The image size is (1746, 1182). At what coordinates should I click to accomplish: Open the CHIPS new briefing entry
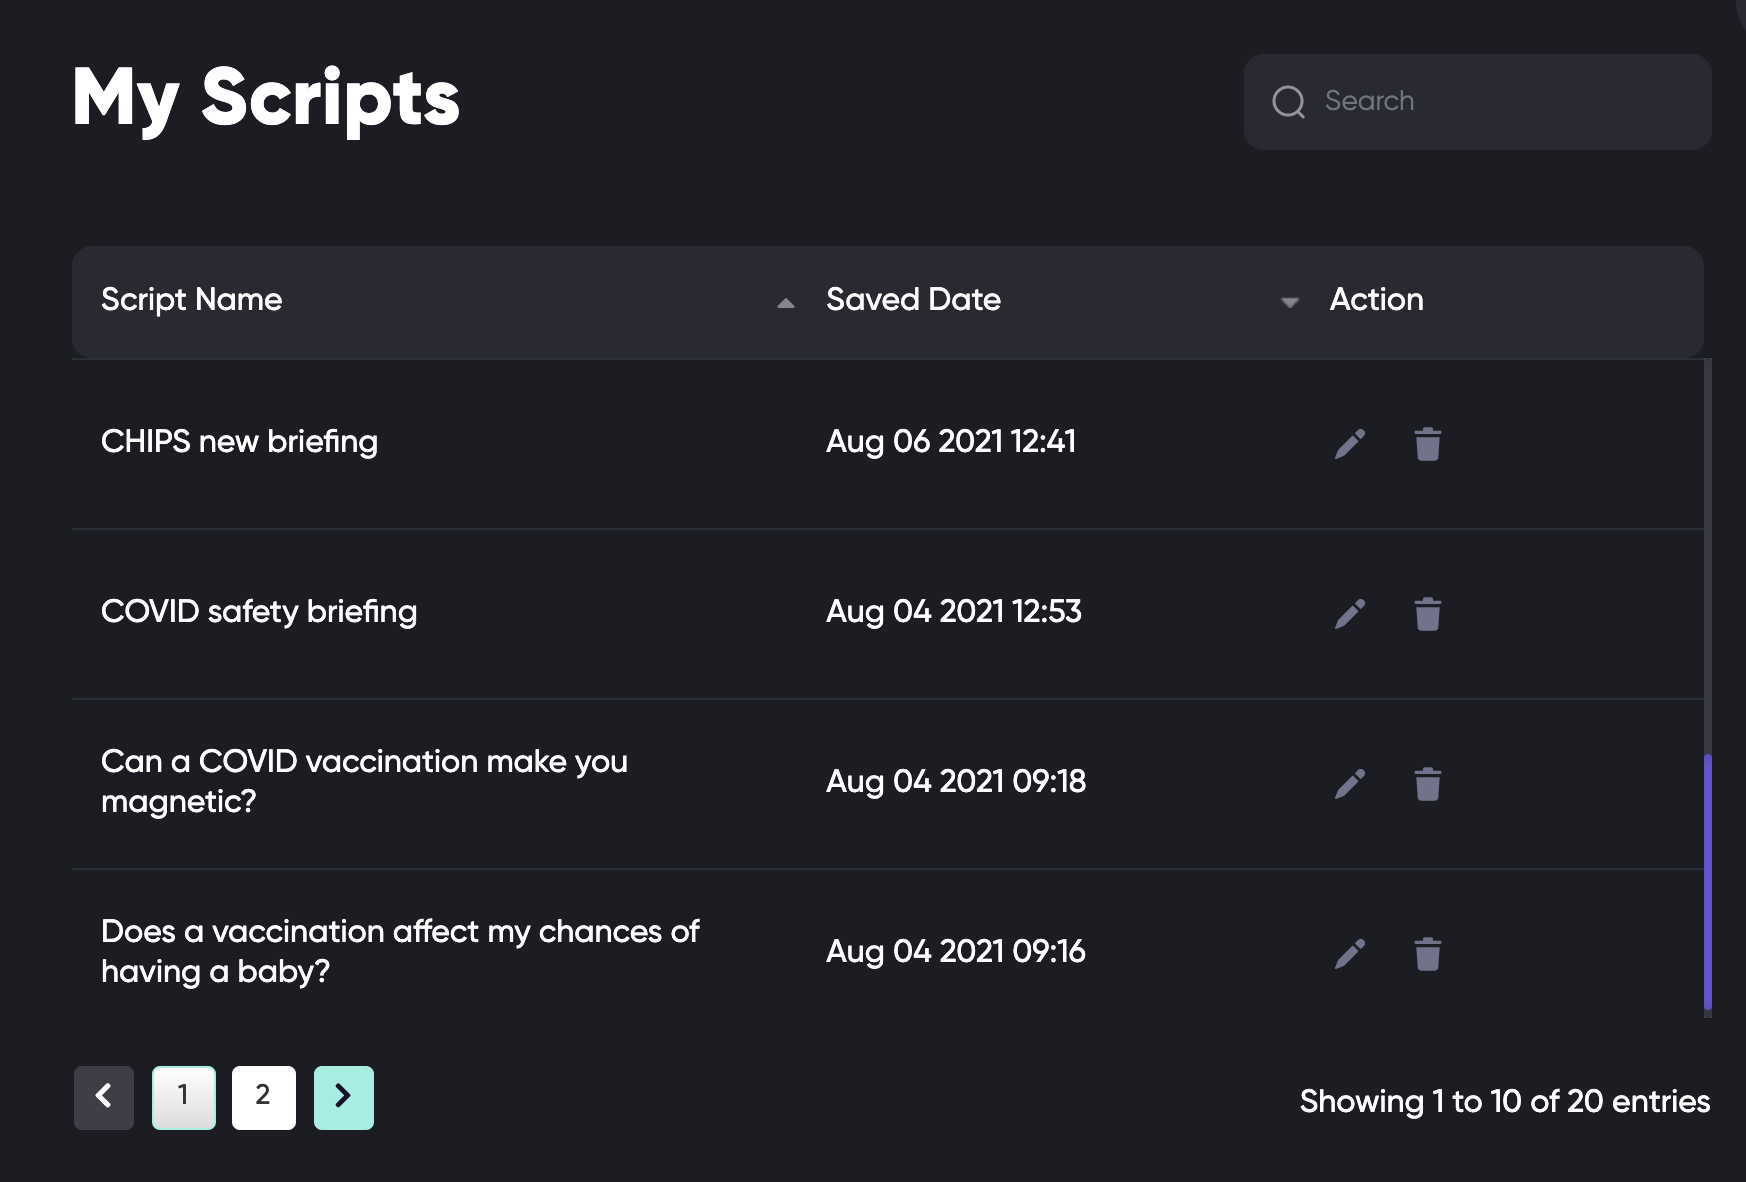(239, 442)
